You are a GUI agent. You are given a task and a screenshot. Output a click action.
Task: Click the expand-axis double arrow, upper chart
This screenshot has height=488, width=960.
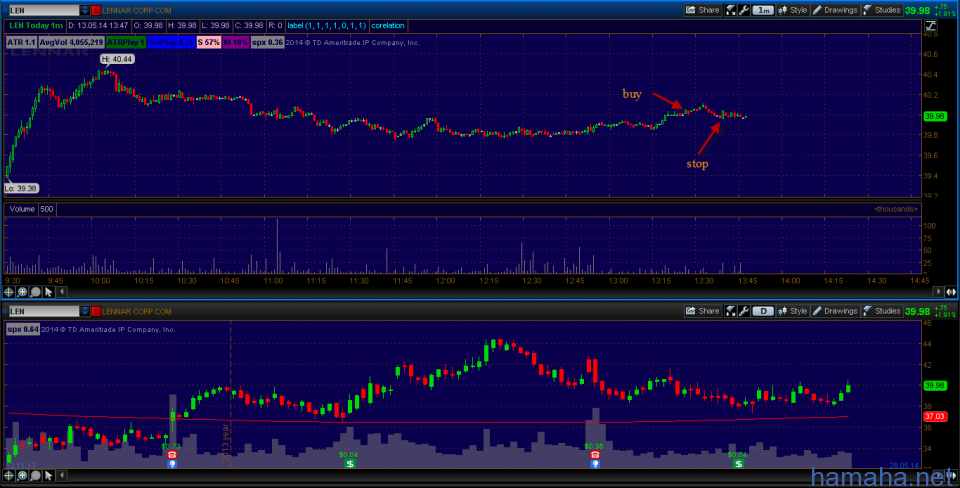tap(951, 292)
